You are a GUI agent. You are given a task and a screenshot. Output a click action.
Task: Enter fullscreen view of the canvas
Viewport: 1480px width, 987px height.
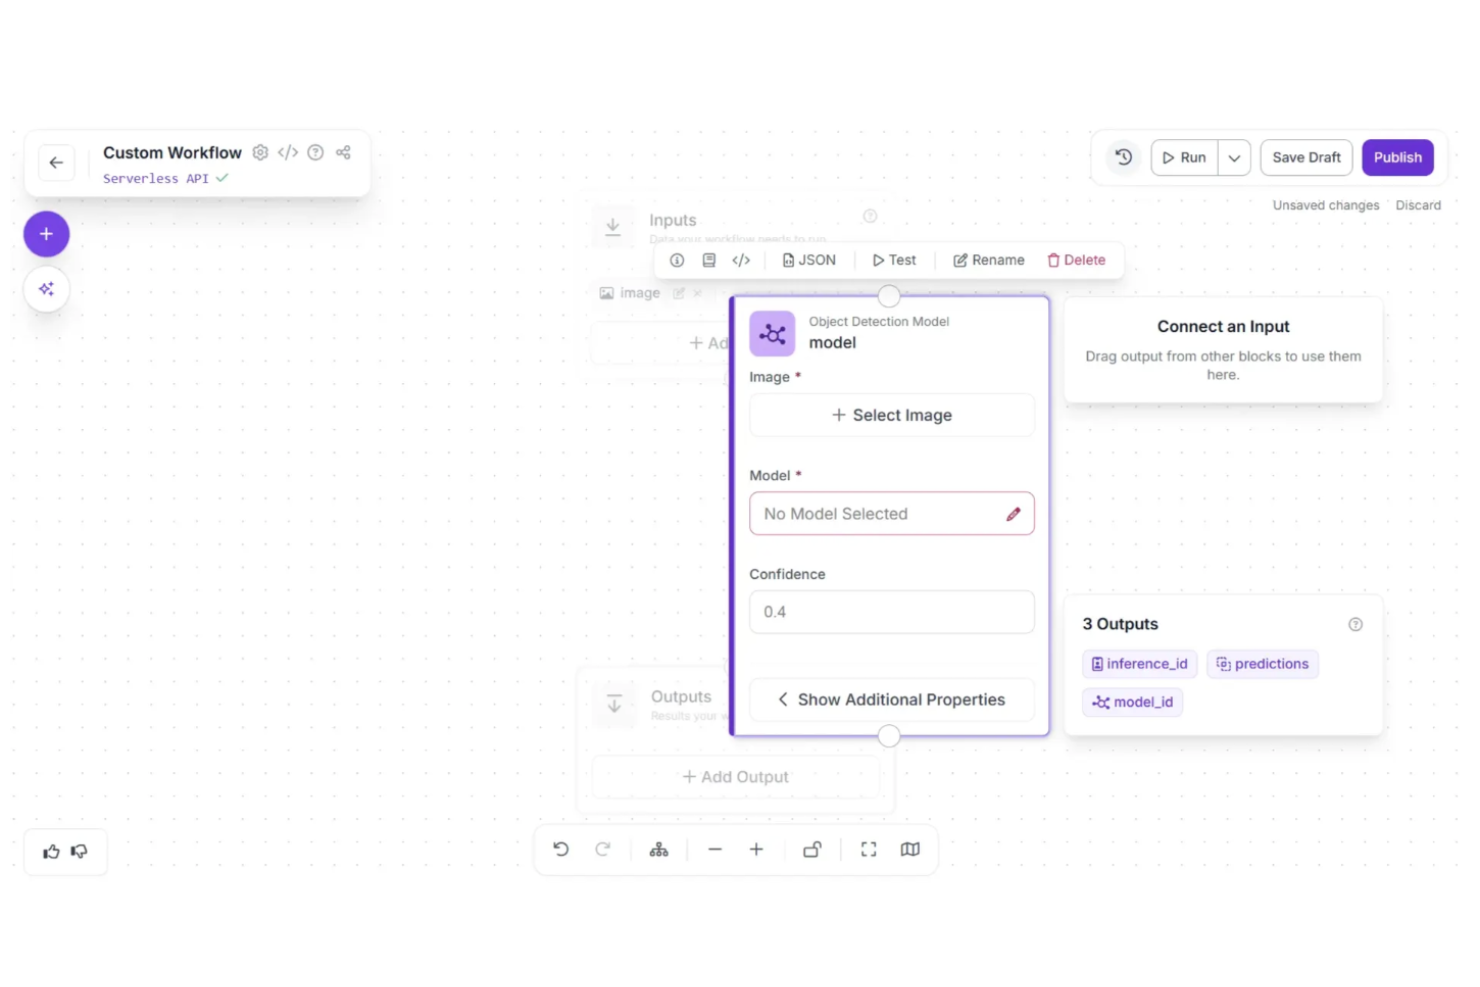pos(868,849)
